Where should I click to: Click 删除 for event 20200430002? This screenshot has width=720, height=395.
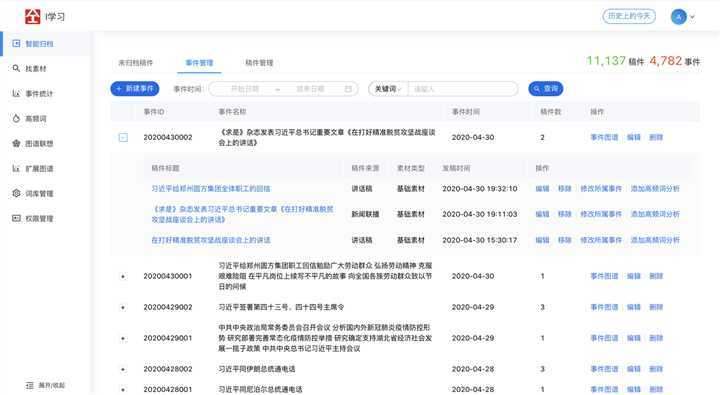(x=656, y=137)
